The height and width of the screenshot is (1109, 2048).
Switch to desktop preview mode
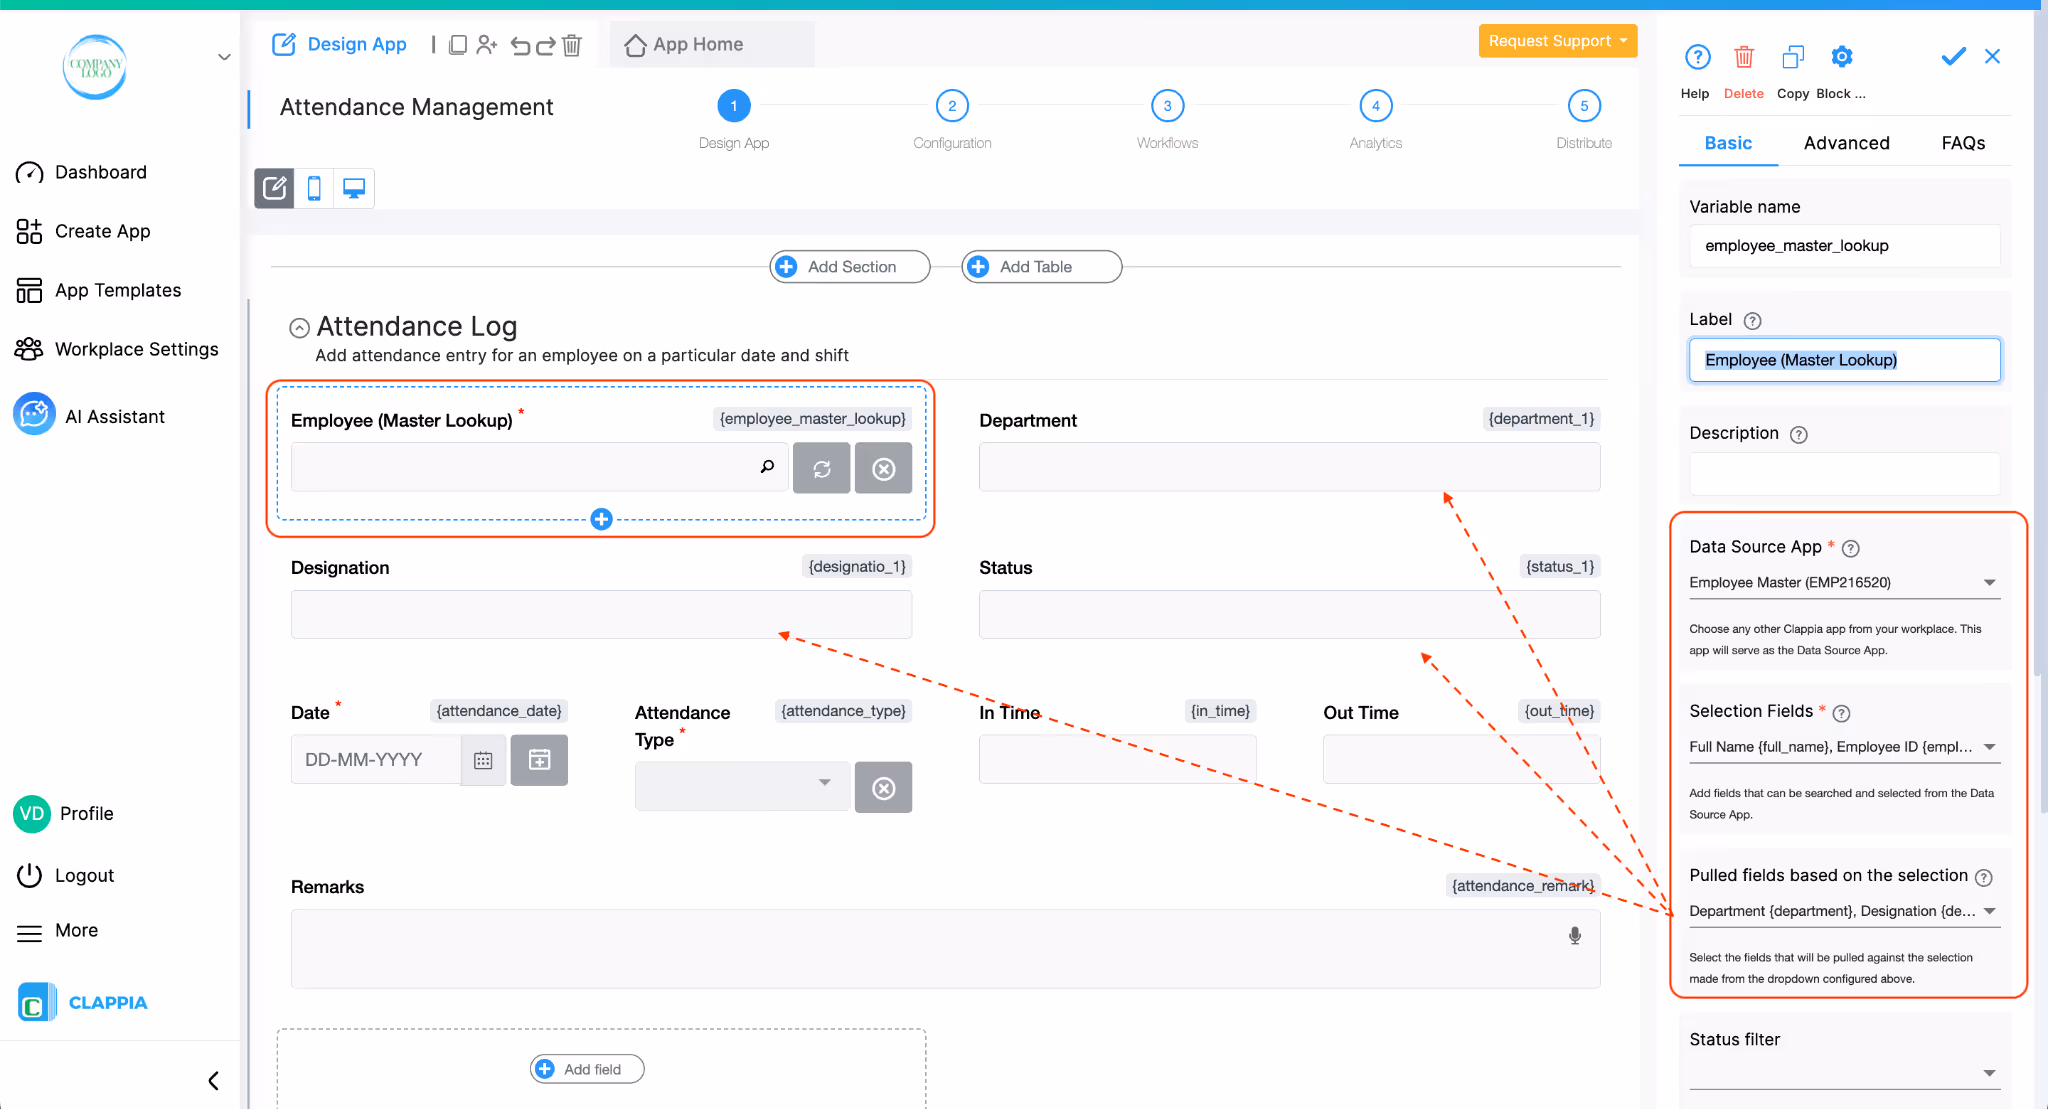(x=352, y=187)
